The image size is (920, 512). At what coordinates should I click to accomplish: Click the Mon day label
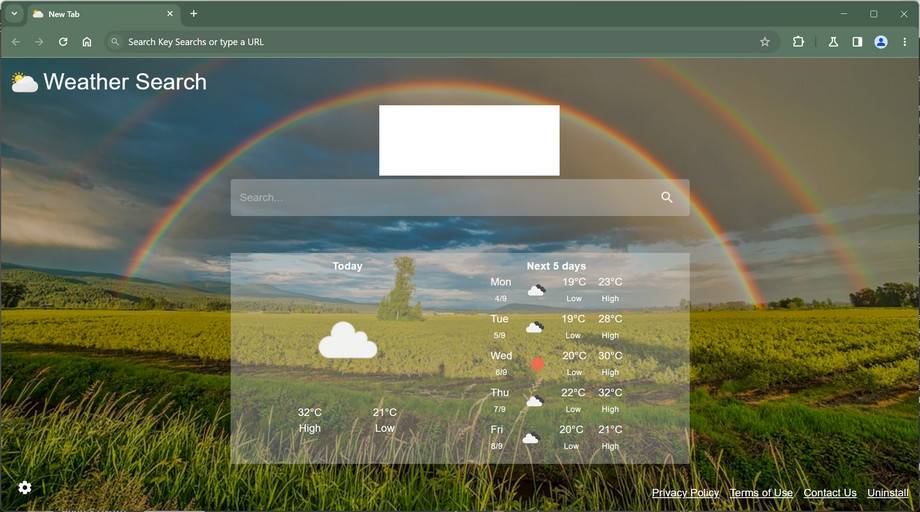coord(500,282)
